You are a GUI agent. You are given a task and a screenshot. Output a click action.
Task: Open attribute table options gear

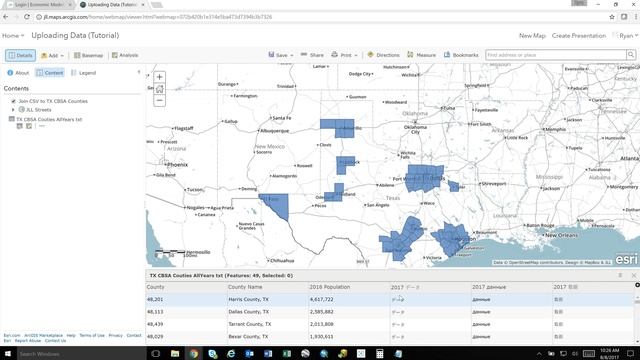(x=637, y=285)
